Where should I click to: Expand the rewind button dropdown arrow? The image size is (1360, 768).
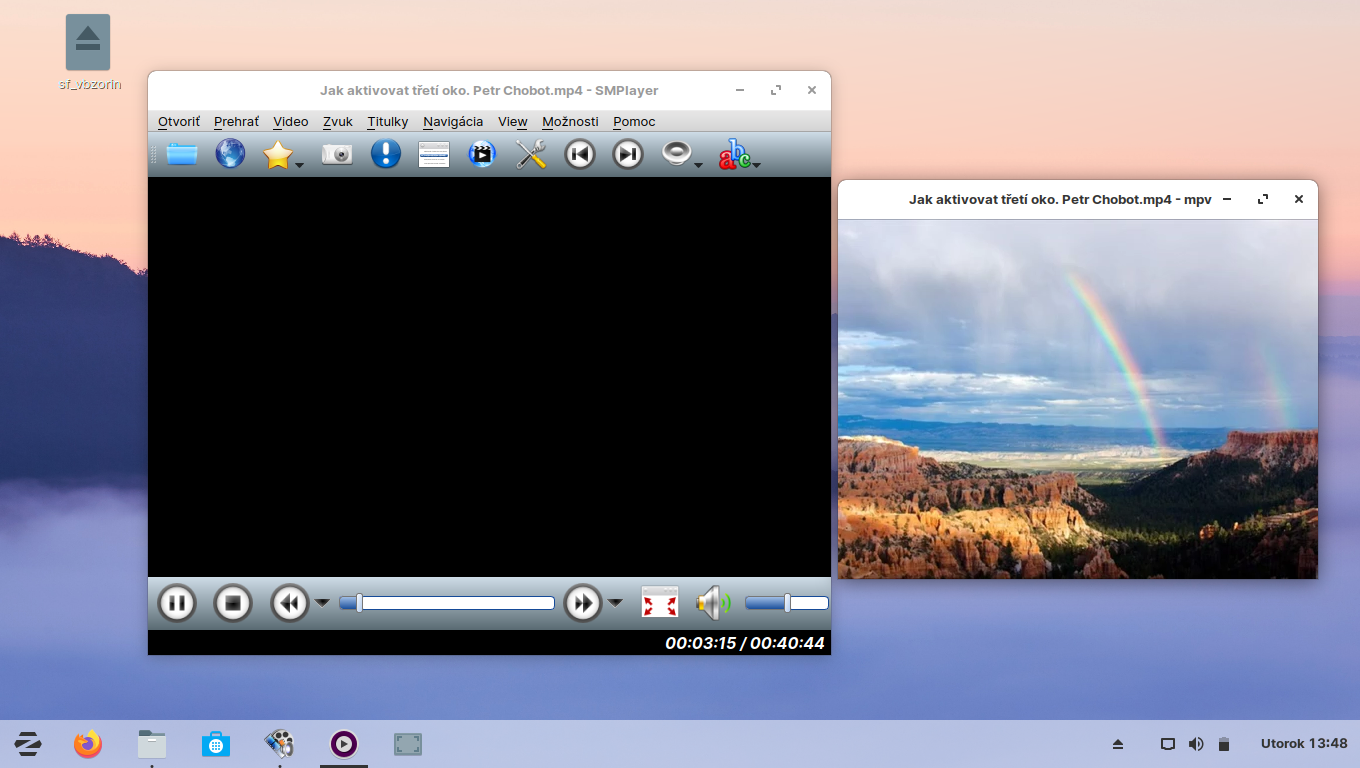click(322, 603)
